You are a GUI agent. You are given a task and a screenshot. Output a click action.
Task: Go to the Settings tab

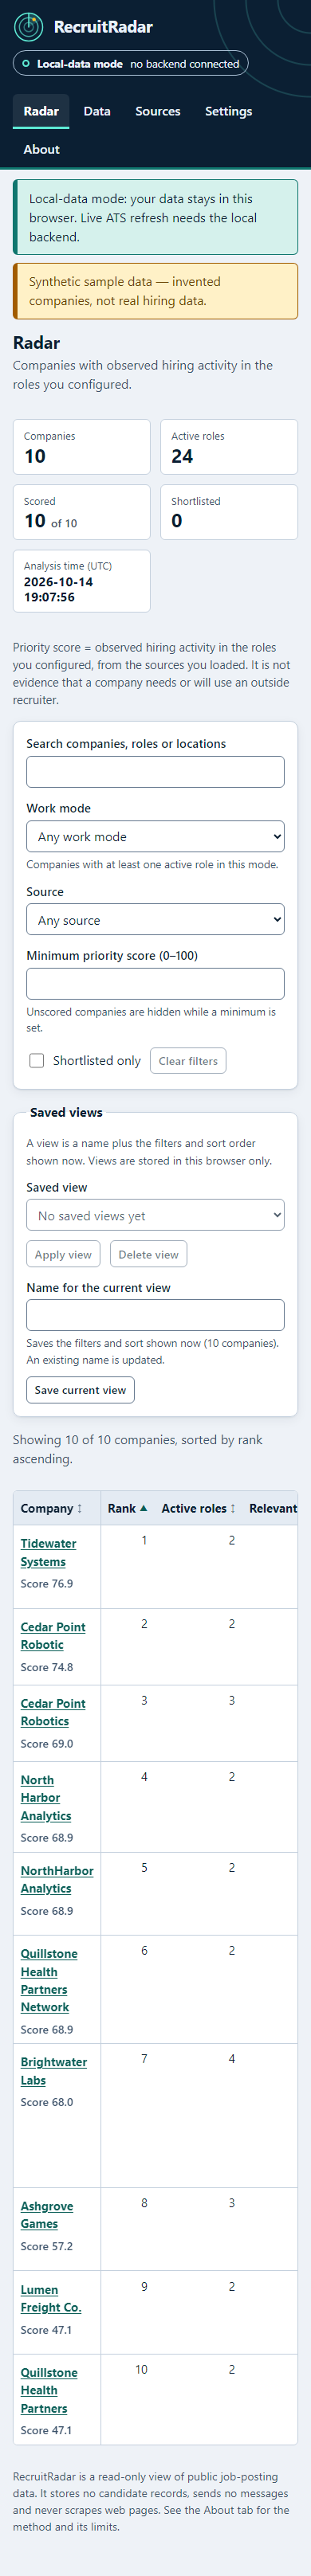pyautogui.click(x=228, y=111)
